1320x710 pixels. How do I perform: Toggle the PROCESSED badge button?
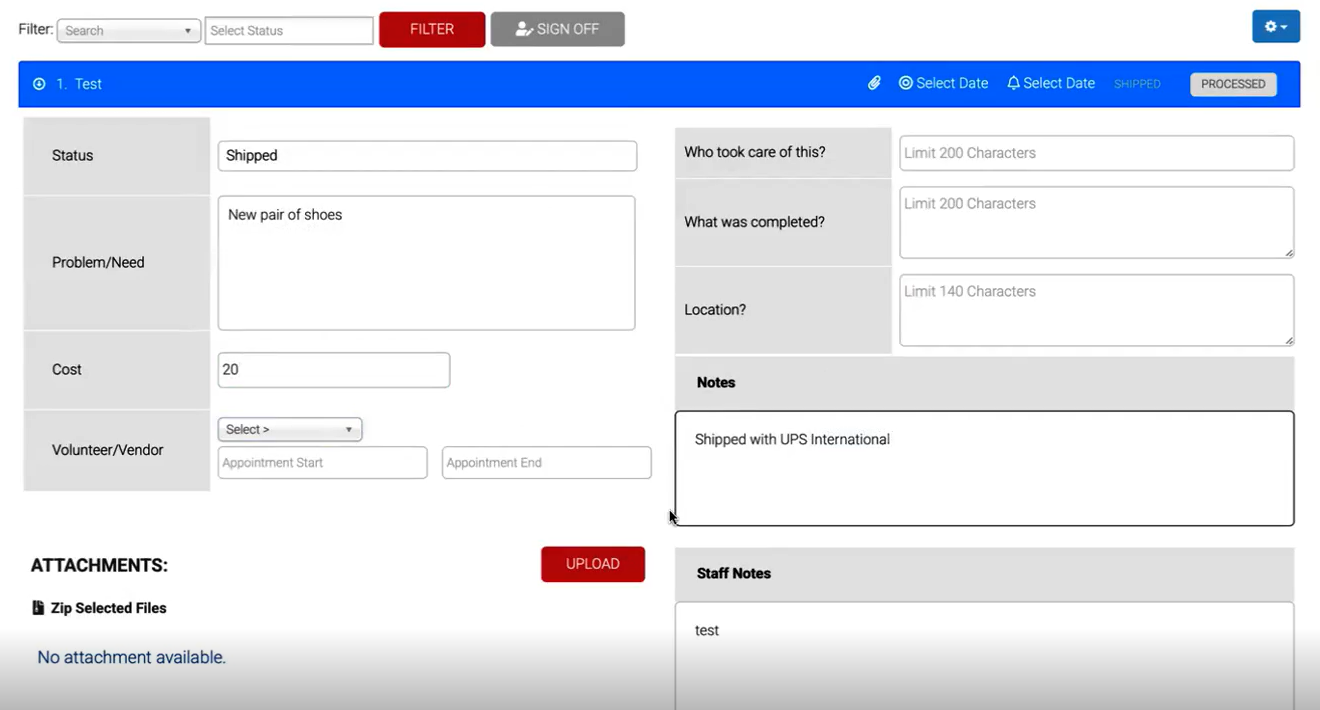(x=1233, y=84)
